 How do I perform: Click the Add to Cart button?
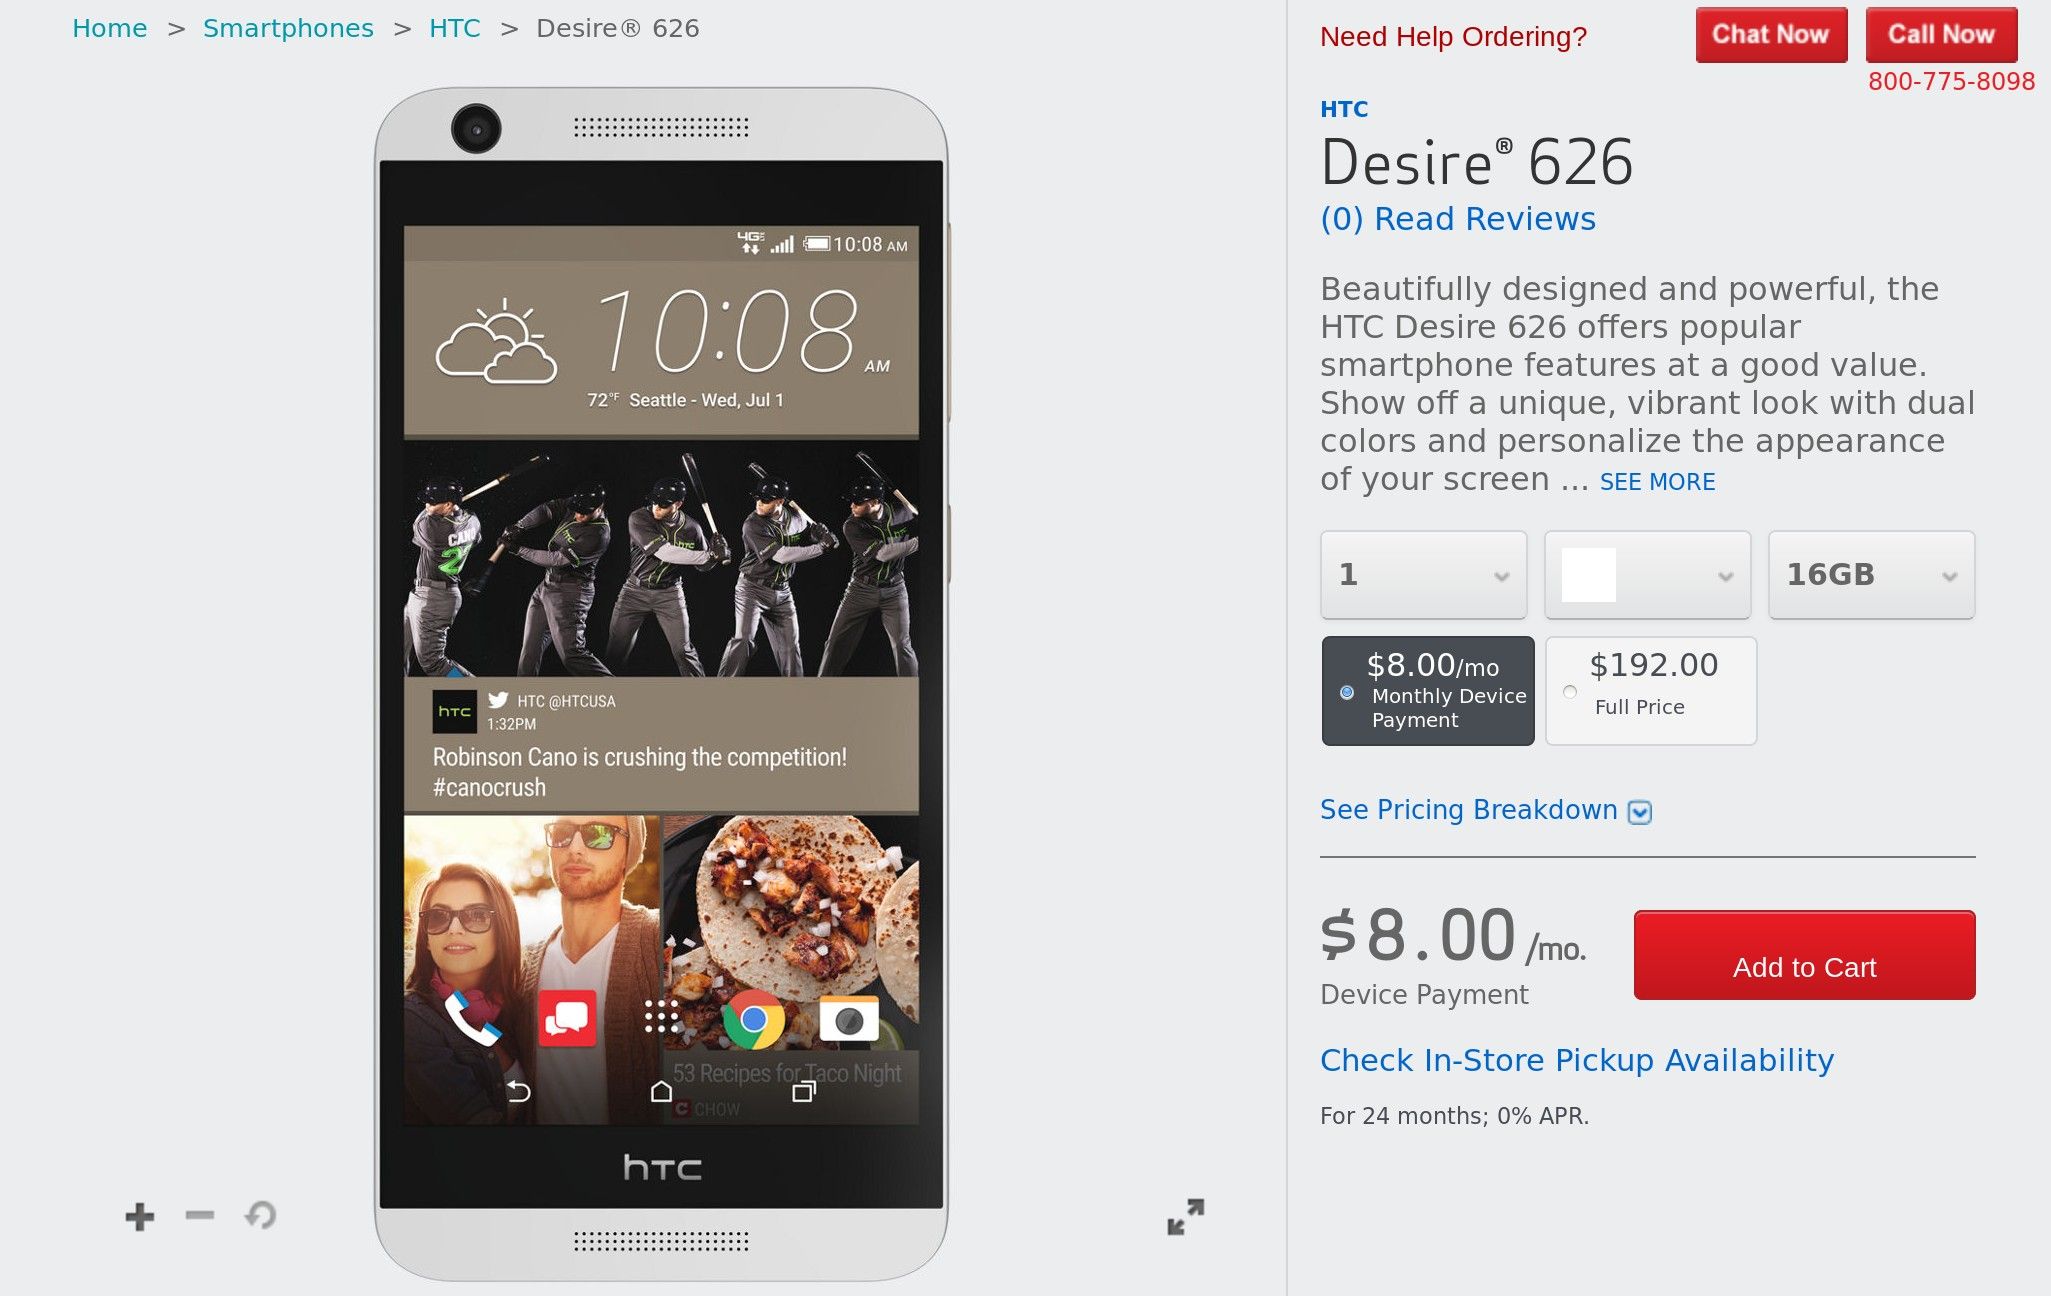pyautogui.click(x=1806, y=963)
